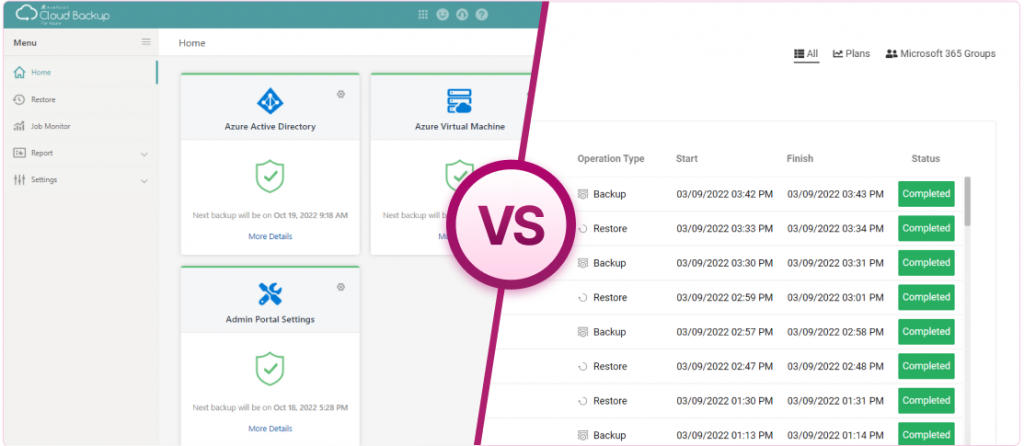Click the Start column header
1024x446 pixels.
[x=687, y=159]
